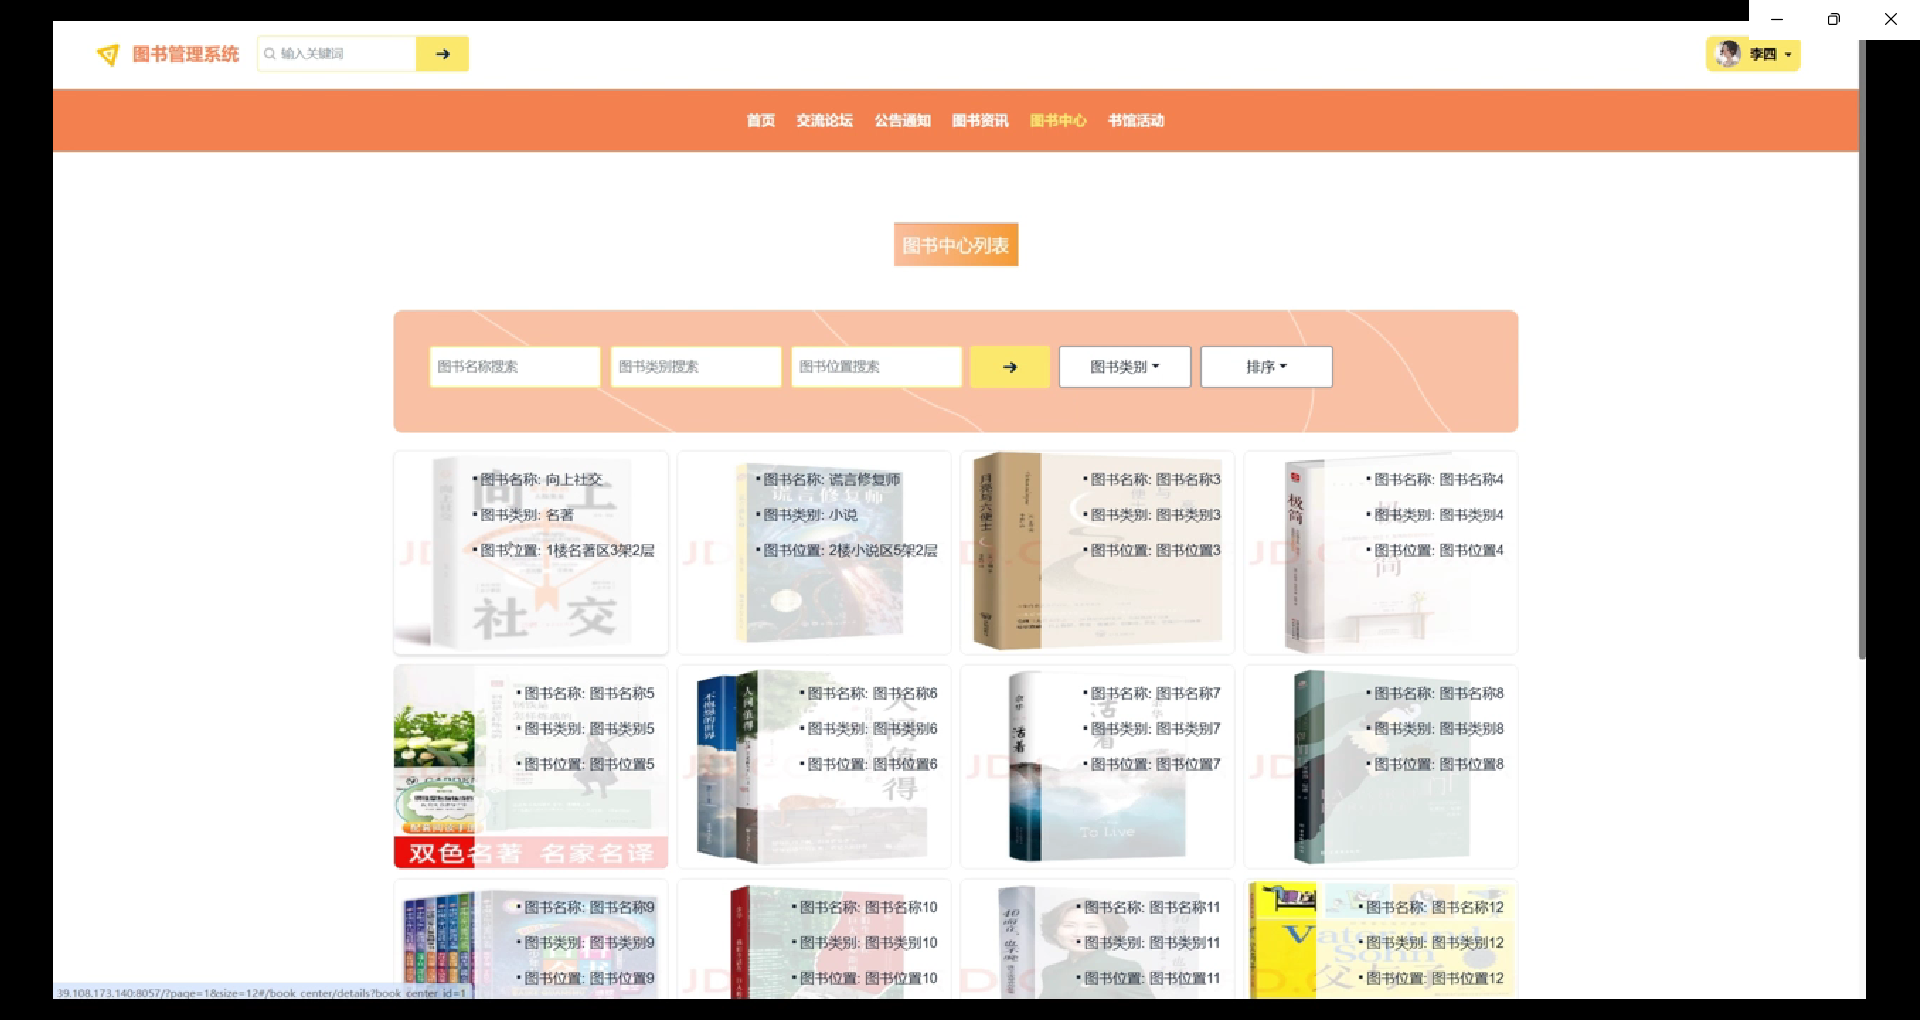Open the 图书资讯 nav item

pyautogui.click(x=980, y=121)
